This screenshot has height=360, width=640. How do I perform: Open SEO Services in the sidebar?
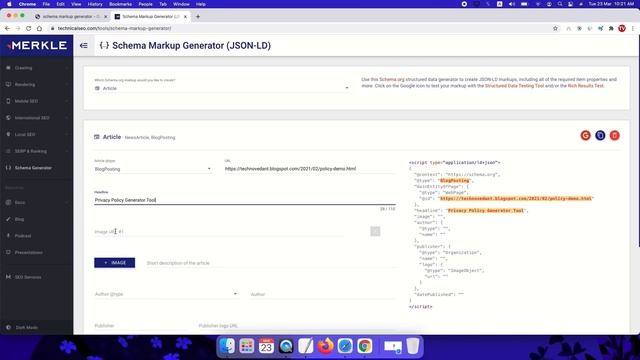[x=37, y=277]
